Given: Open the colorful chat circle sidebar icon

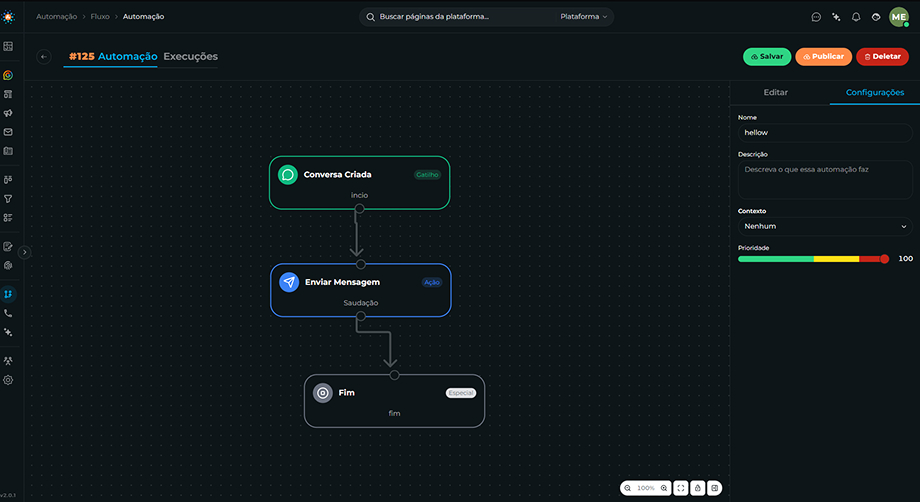Looking at the screenshot, I should pyautogui.click(x=8, y=75).
